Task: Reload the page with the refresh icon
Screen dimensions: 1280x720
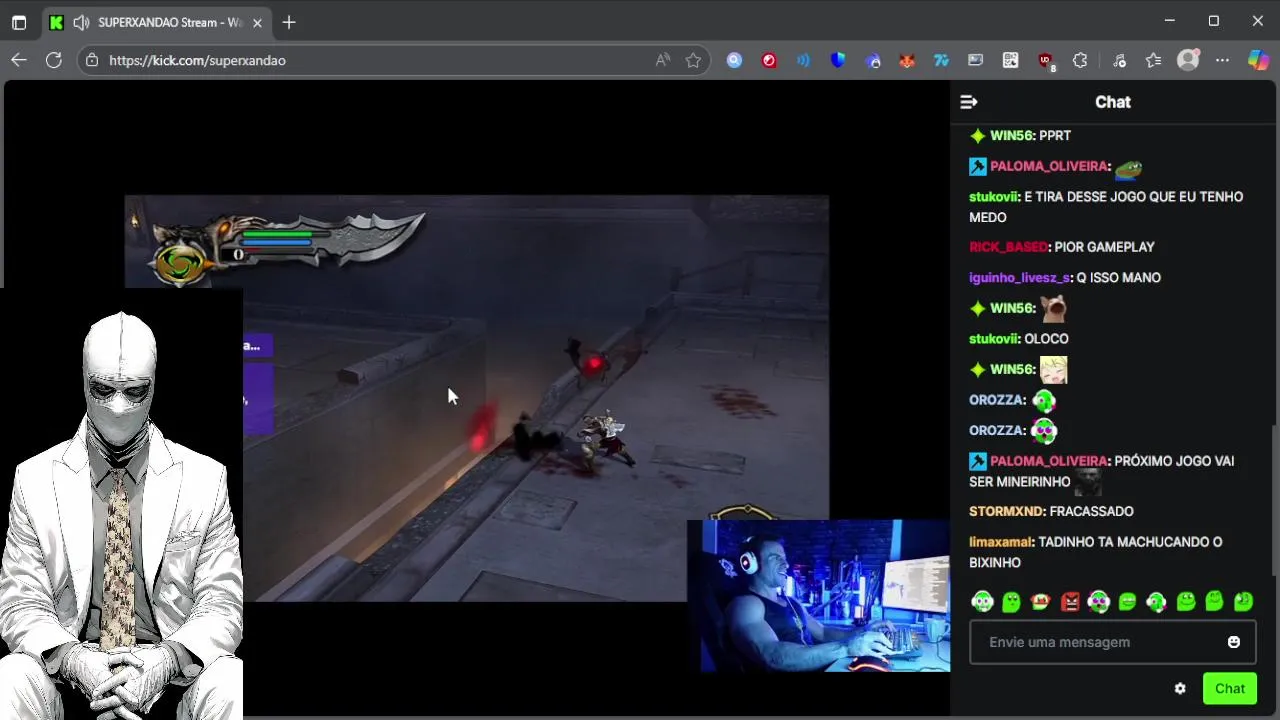Action: tap(54, 60)
